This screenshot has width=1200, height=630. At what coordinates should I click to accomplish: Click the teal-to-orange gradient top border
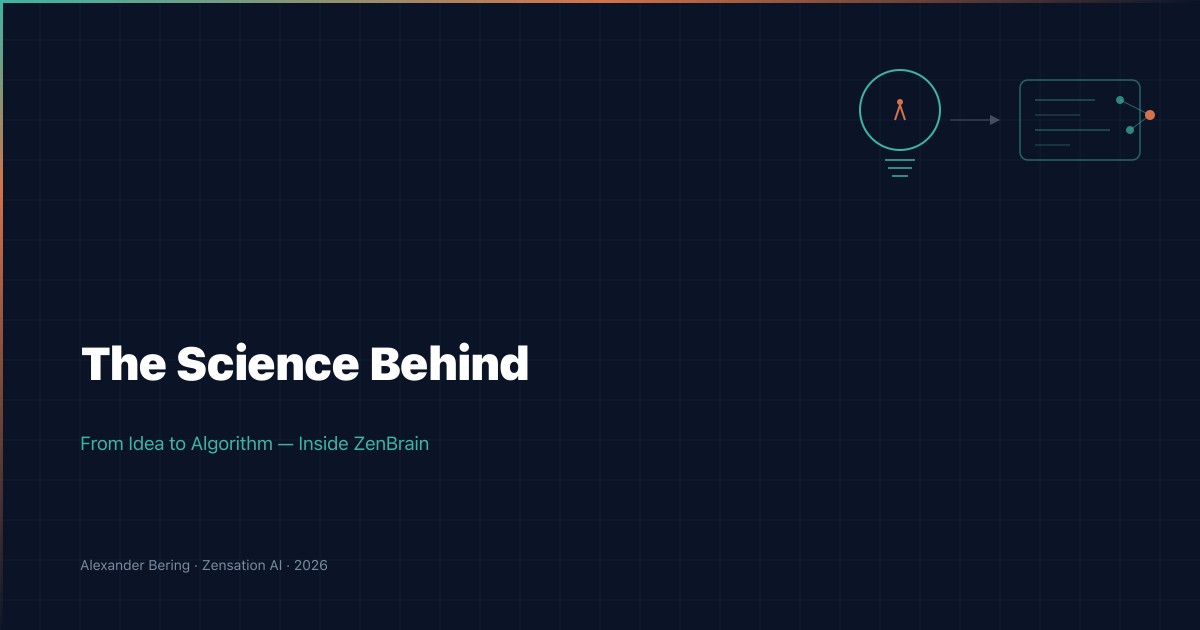pos(600,1)
